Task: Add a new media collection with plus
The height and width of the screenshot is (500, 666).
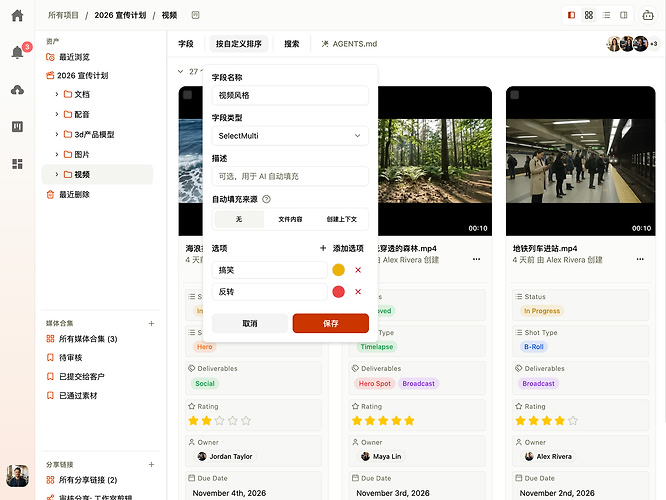Action: pos(151,324)
